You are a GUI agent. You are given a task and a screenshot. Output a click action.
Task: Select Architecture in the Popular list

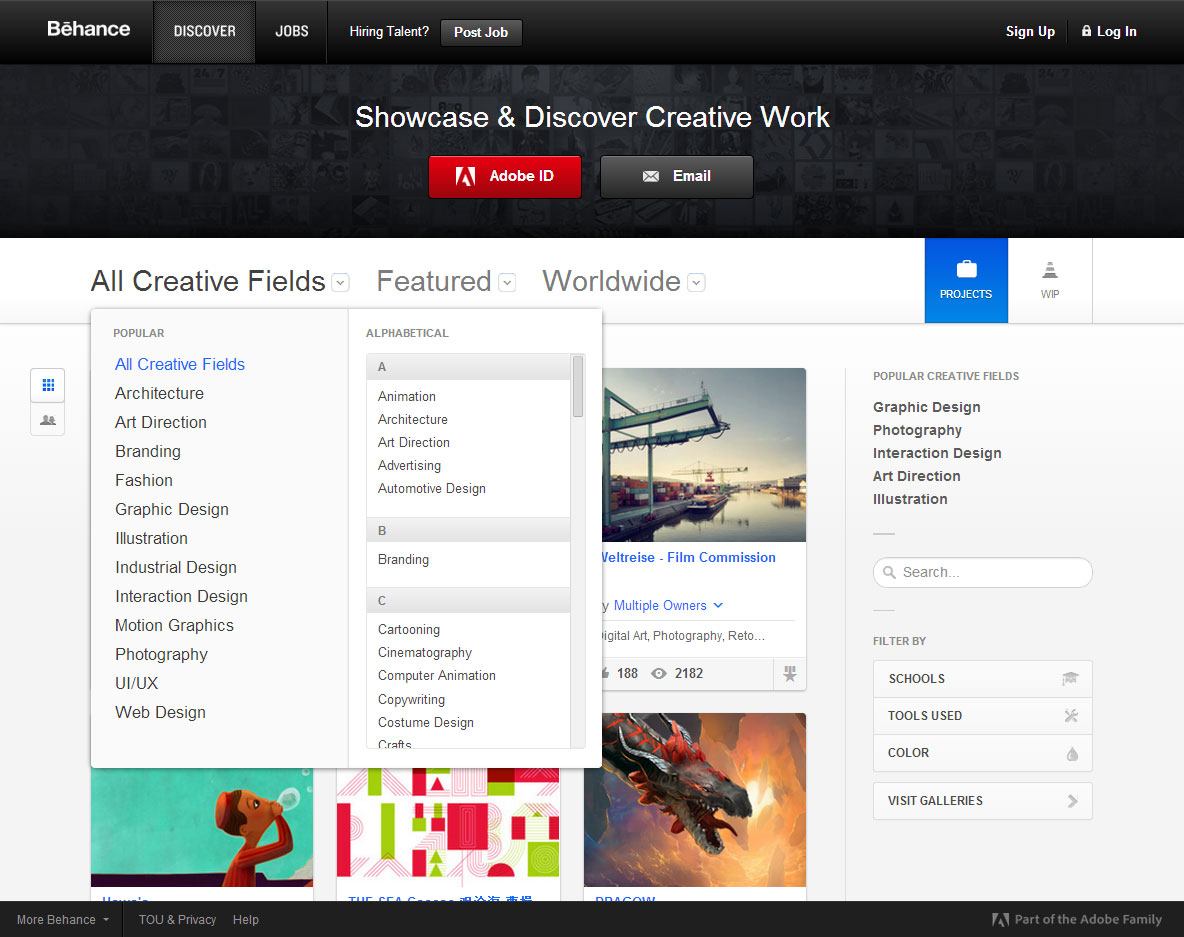click(x=159, y=393)
